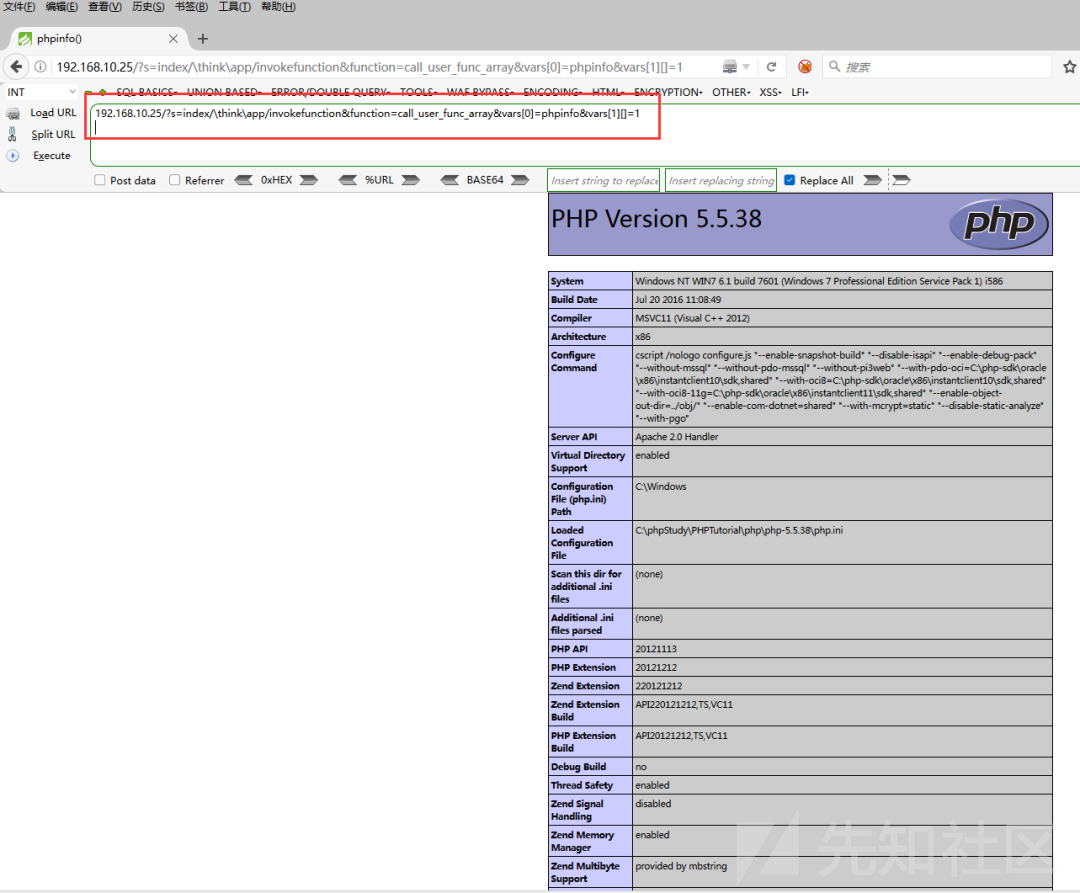Click the HackBar URL text area

tap(585, 136)
